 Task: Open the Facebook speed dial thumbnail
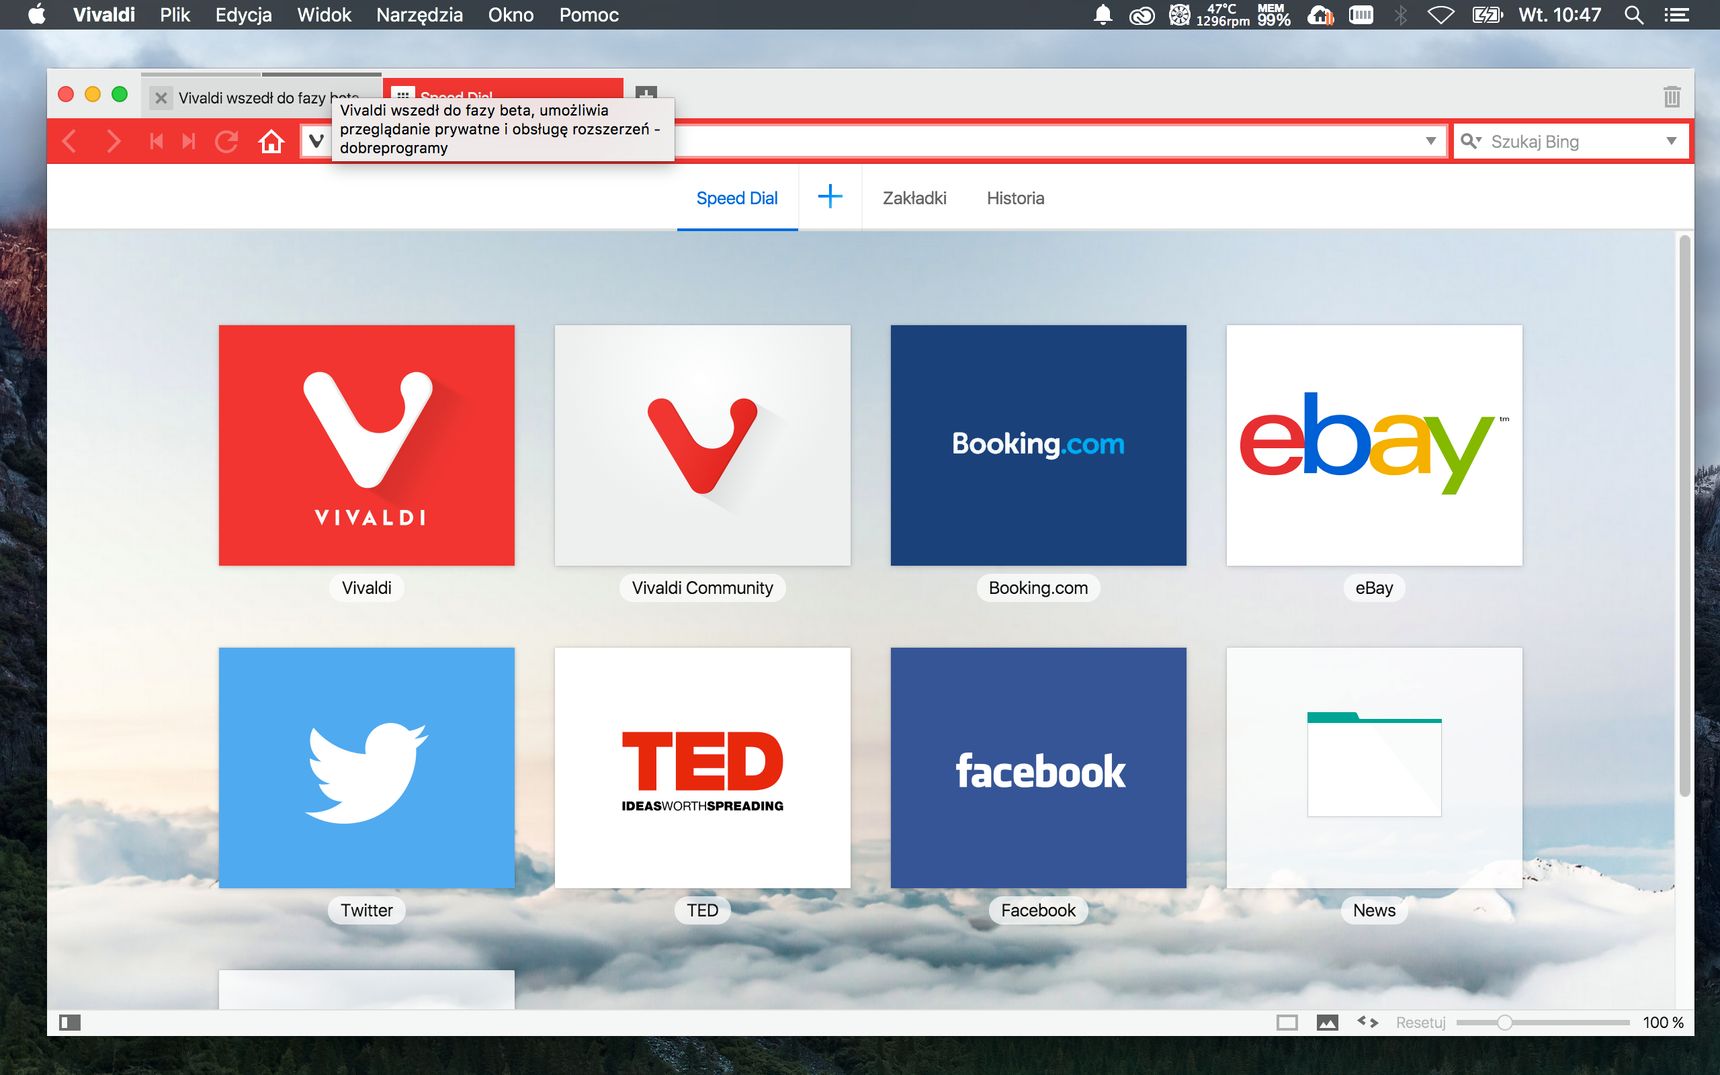(x=1038, y=768)
